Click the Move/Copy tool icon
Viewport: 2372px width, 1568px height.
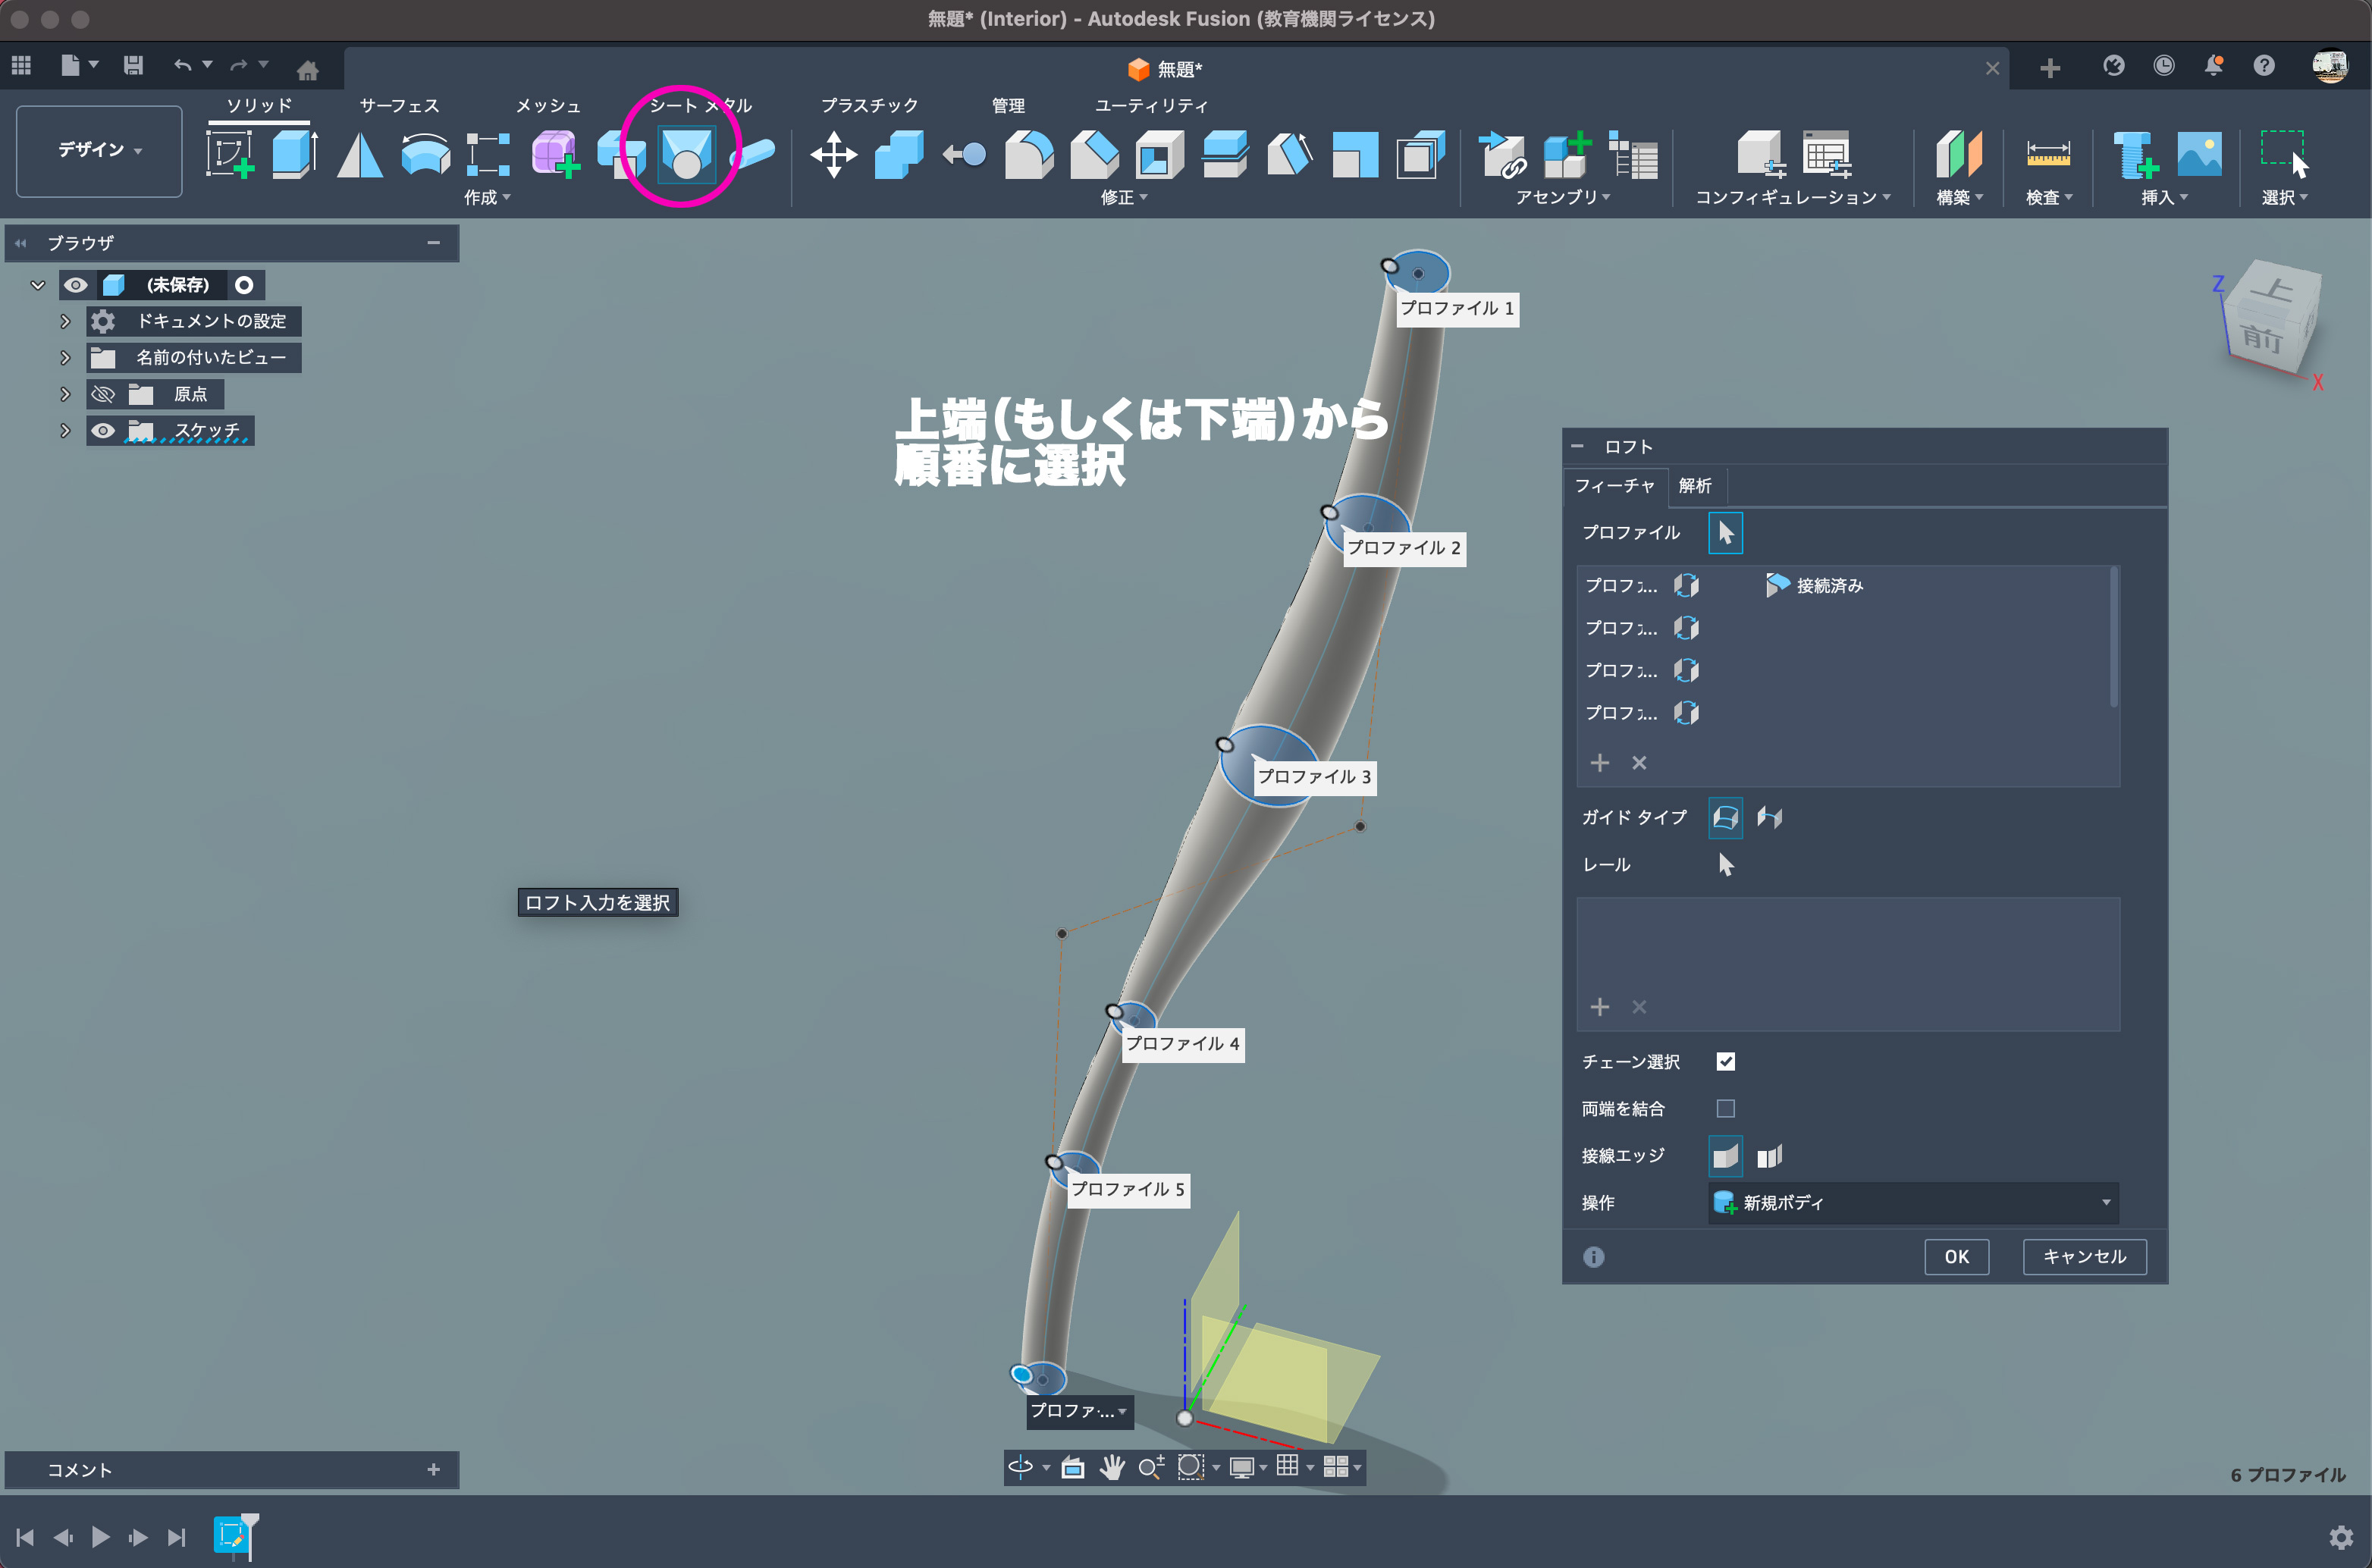pyautogui.click(x=833, y=155)
